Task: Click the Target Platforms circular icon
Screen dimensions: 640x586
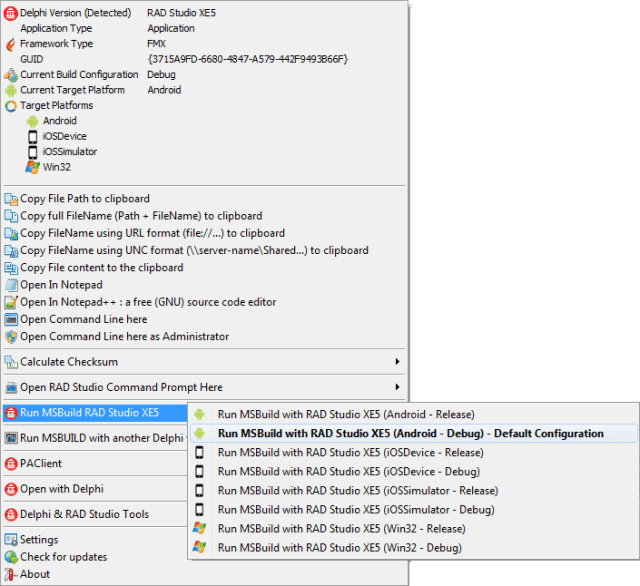Action: tap(11, 106)
